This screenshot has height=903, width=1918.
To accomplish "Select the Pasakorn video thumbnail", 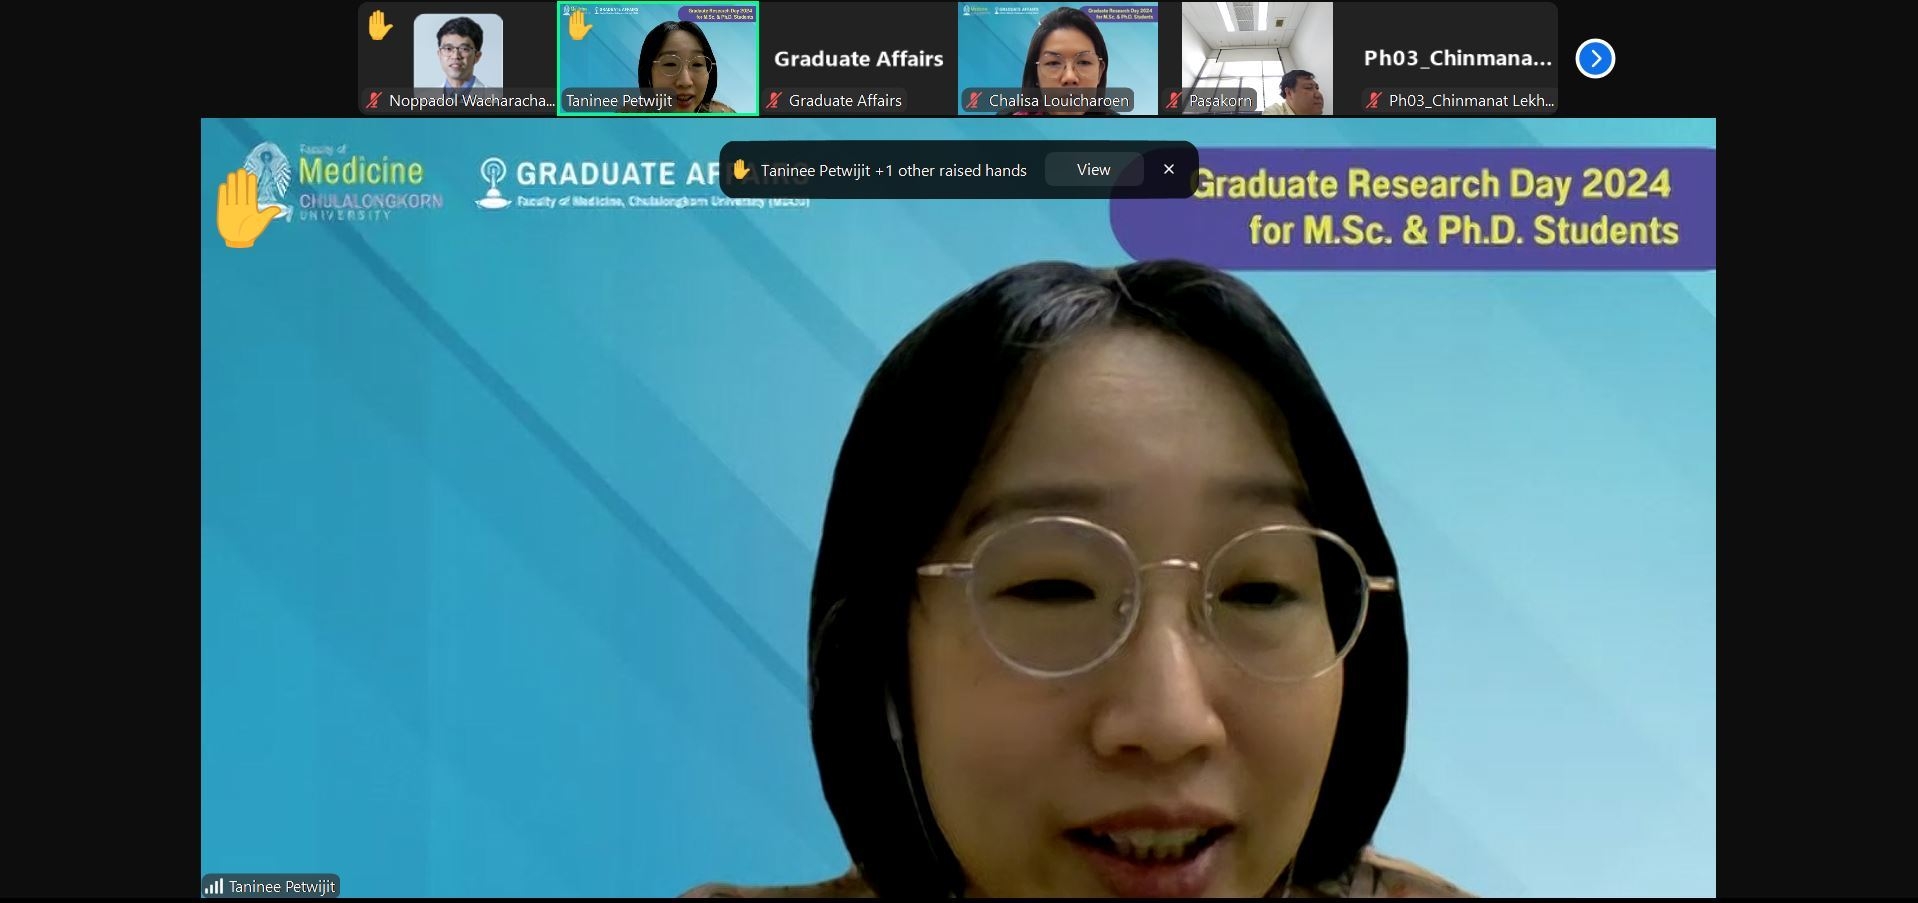I will [1257, 55].
